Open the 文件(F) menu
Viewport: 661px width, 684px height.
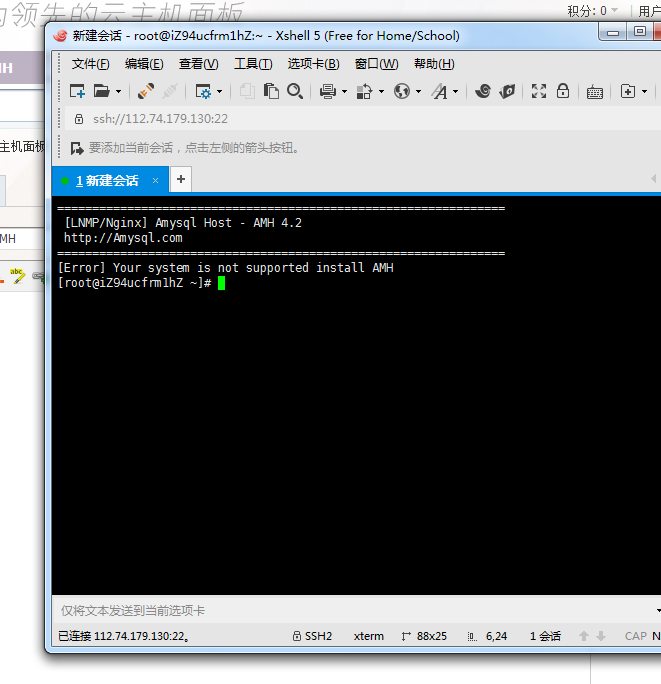pyautogui.click(x=90, y=64)
